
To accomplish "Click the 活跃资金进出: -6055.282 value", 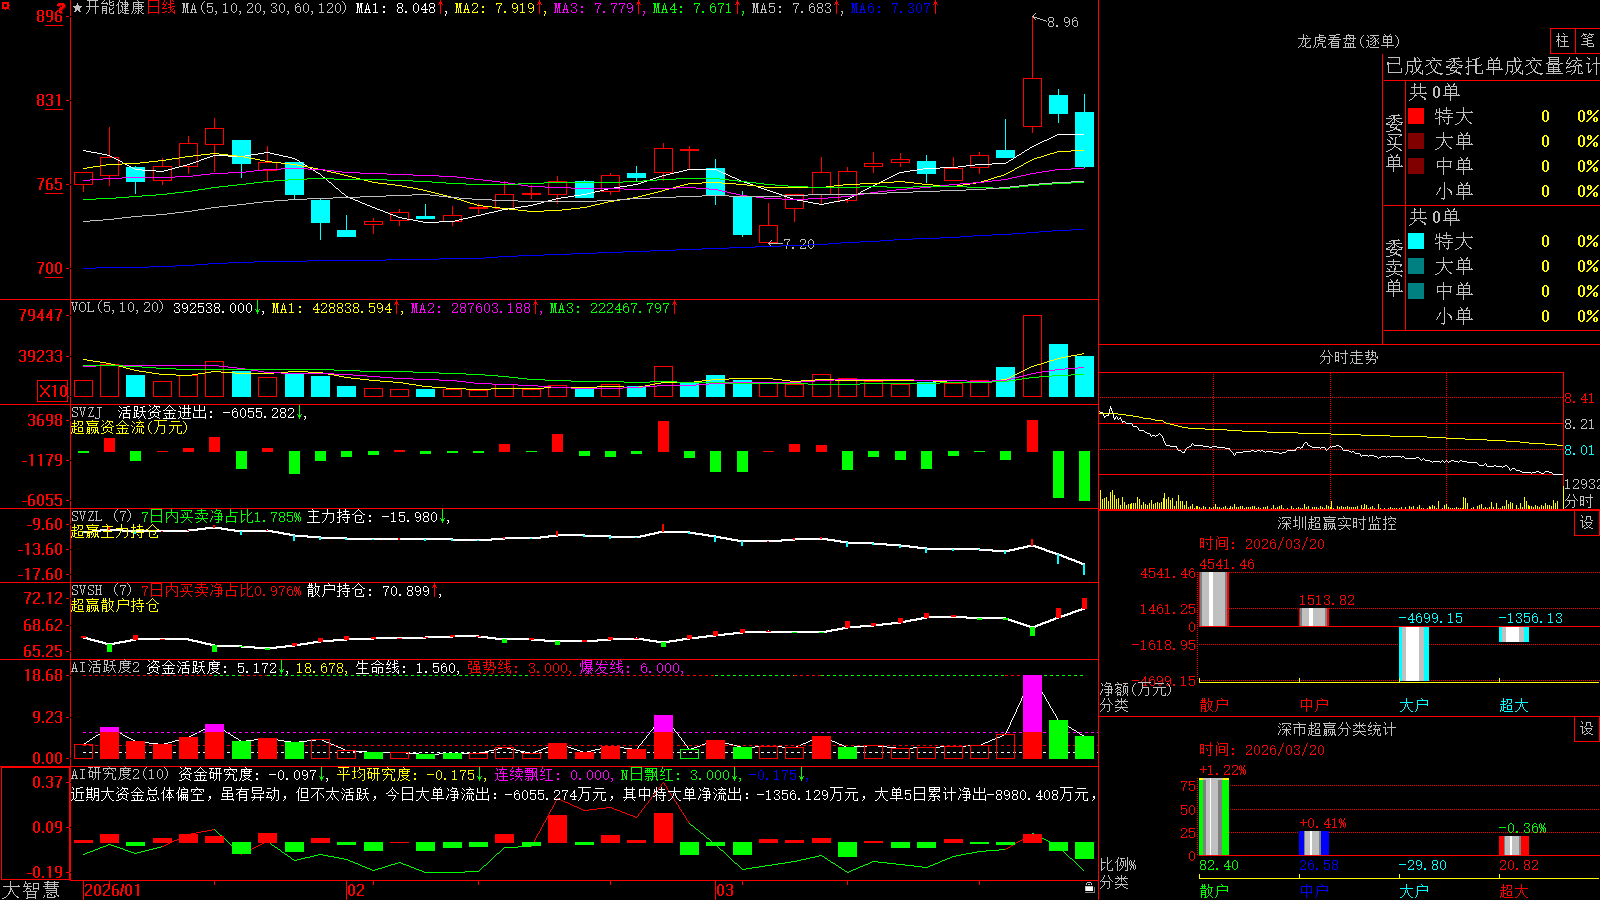I will coord(207,413).
